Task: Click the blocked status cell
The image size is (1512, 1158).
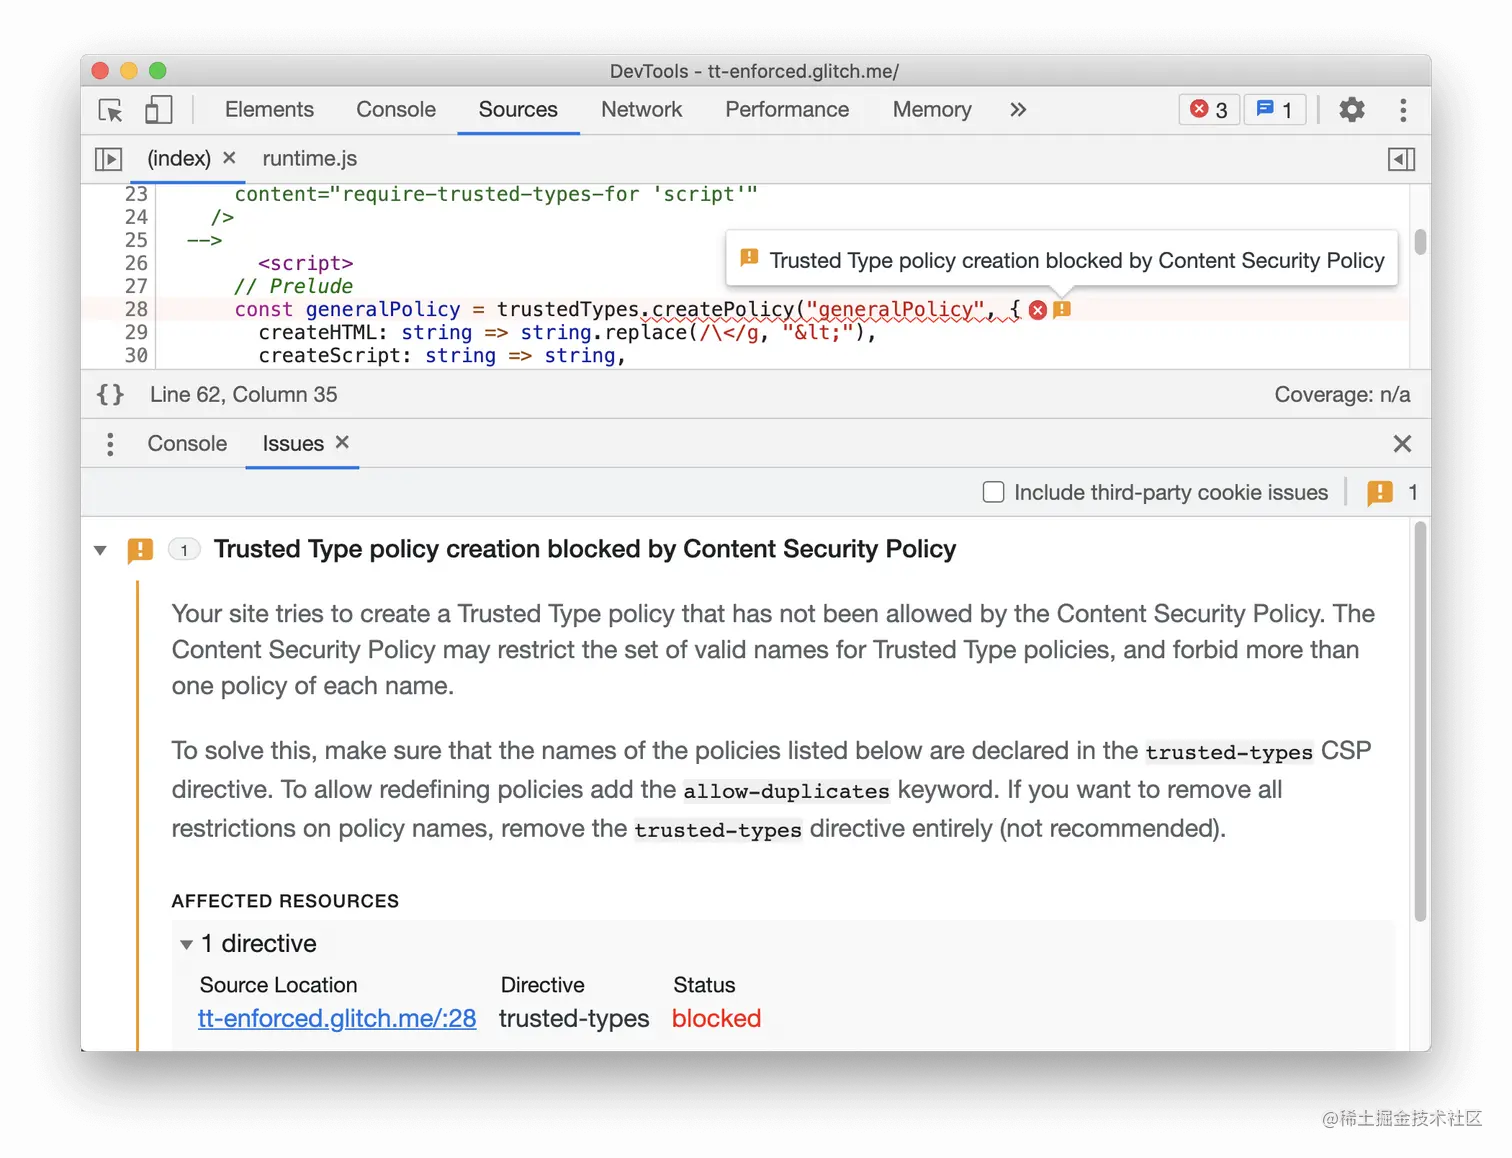Action: tap(716, 1018)
